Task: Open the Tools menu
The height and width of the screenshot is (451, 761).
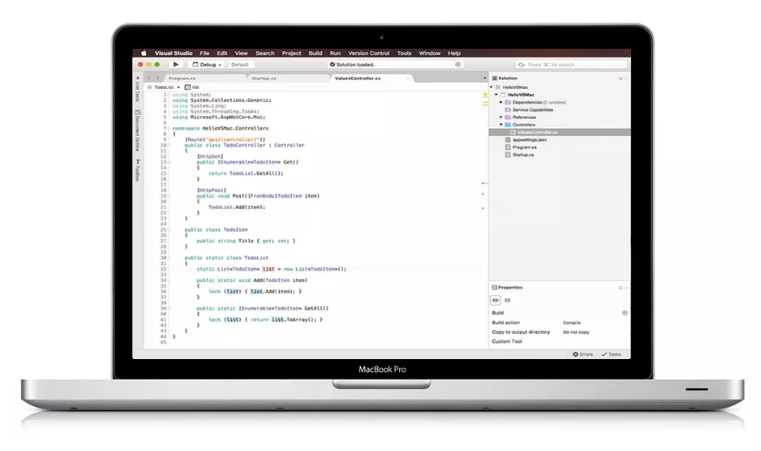Action: [404, 53]
